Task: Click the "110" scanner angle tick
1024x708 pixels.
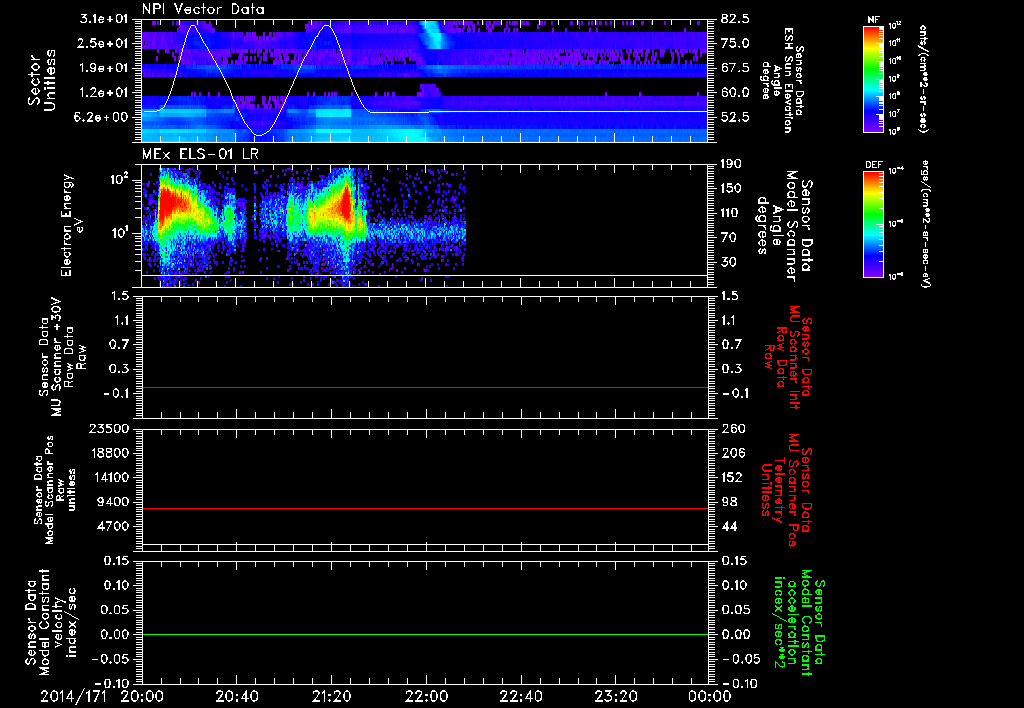Action: coord(731,213)
